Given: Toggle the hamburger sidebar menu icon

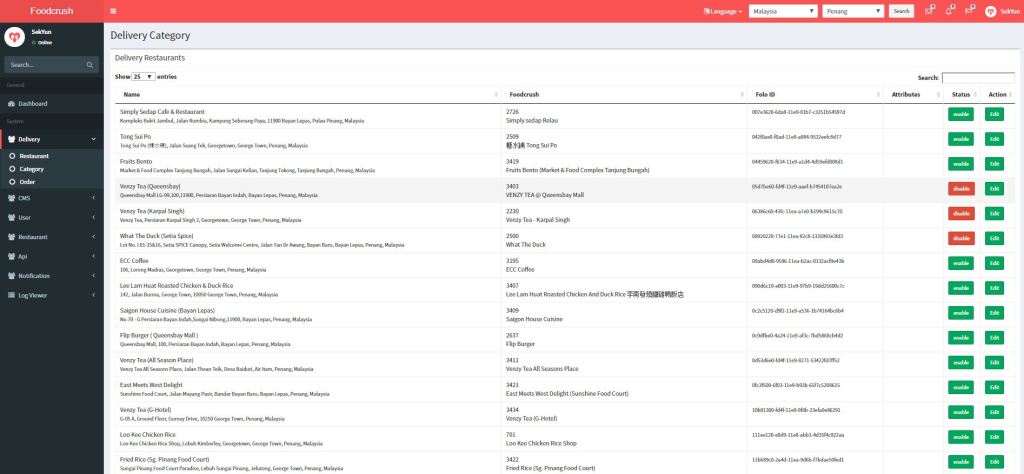Looking at the screenshot, I should pos(113,11).
